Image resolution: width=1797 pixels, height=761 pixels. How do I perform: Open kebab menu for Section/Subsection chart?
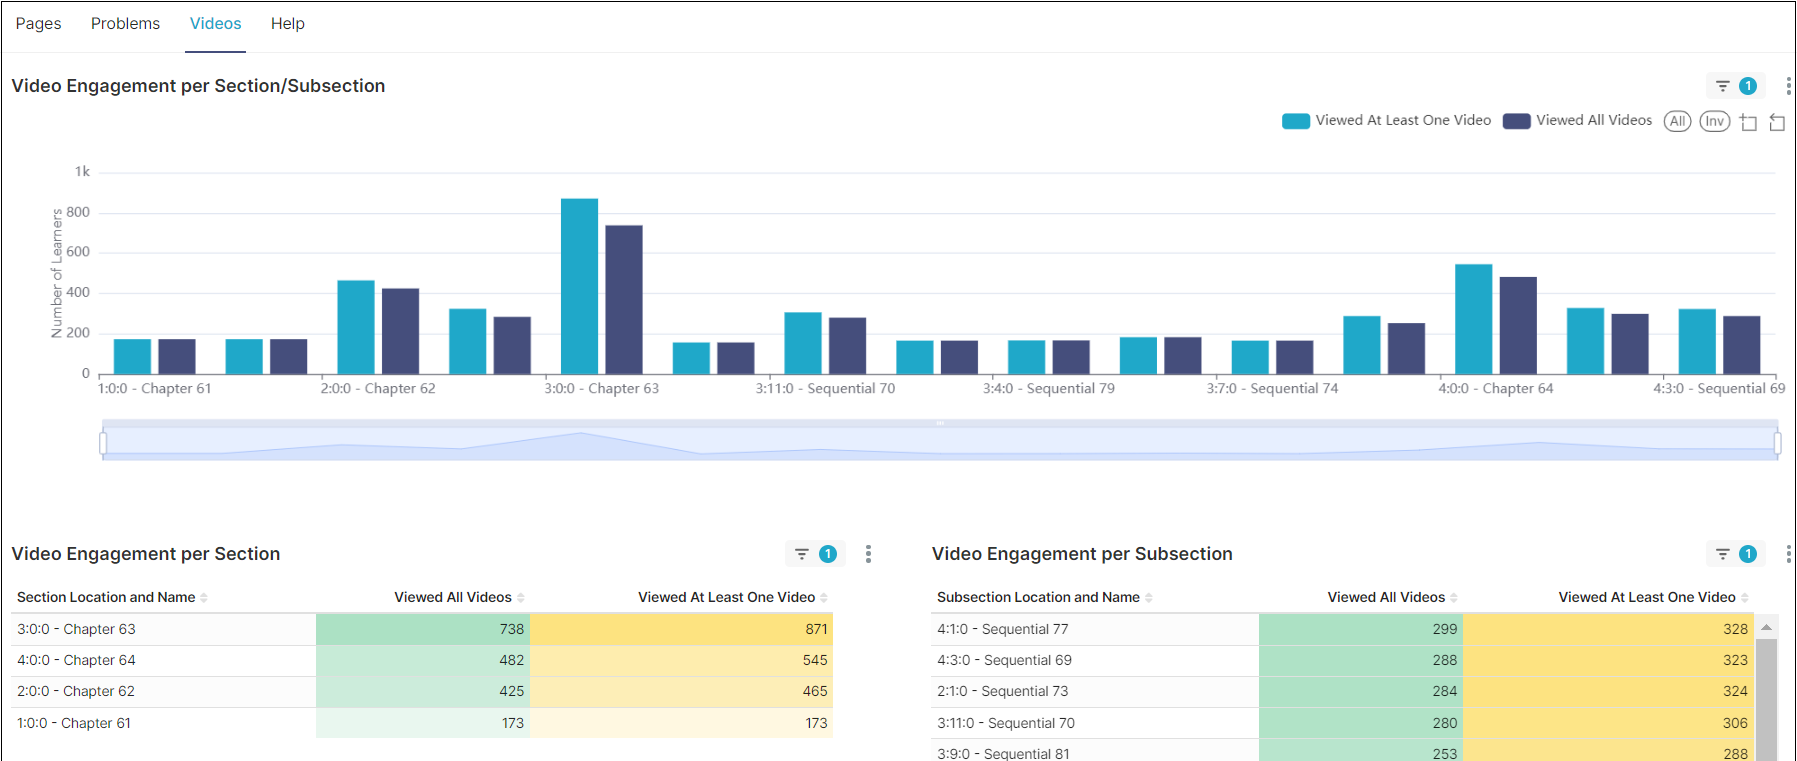coord(1788,86)
